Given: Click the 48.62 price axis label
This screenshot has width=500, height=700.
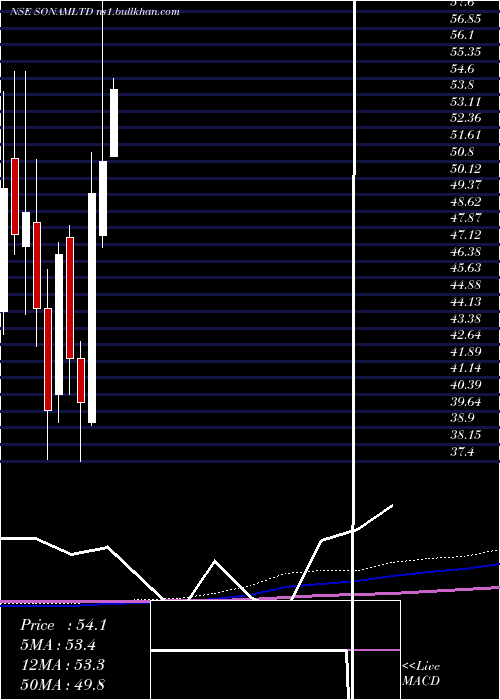Looking at the screenshot, I should pos(466,202).
